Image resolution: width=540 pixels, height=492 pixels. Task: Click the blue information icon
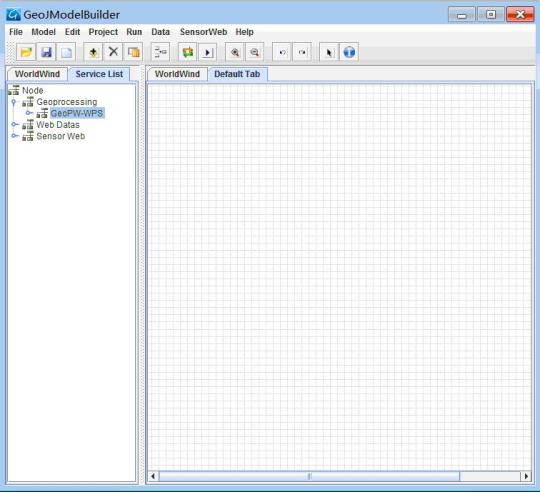[349, 52]
